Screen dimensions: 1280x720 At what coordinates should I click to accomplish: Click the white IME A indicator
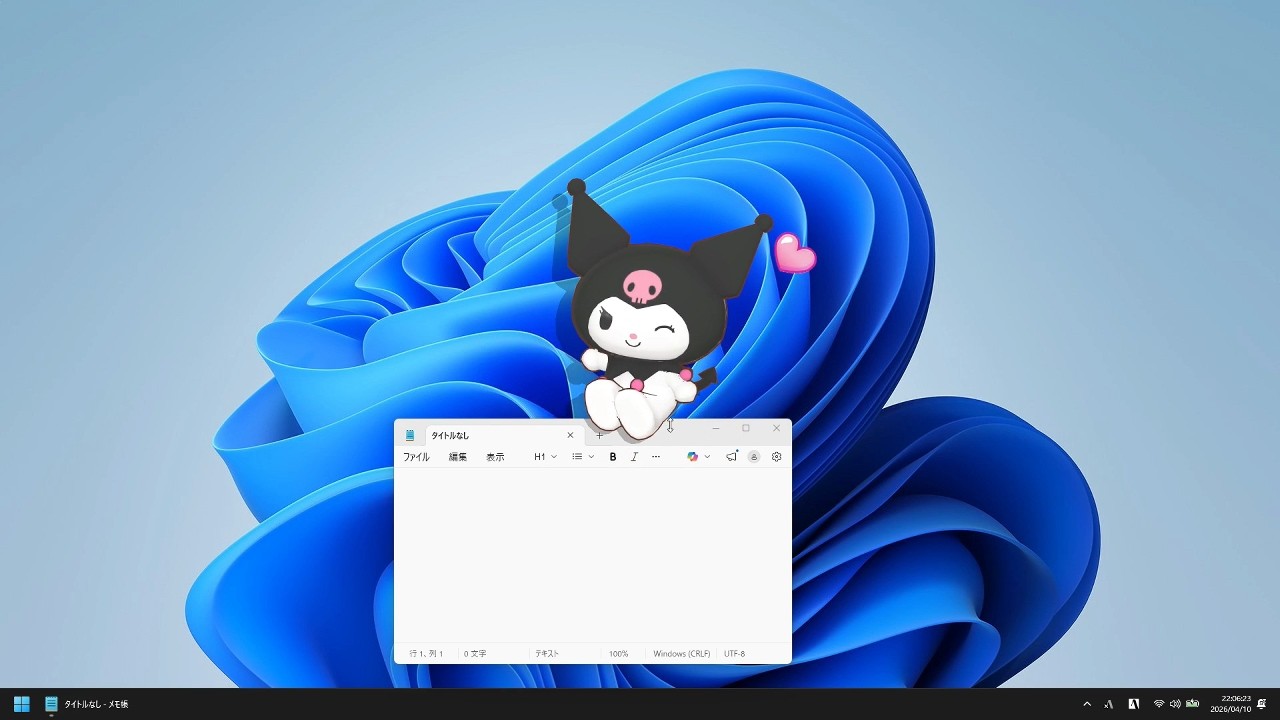click(x=1134, y=704)
